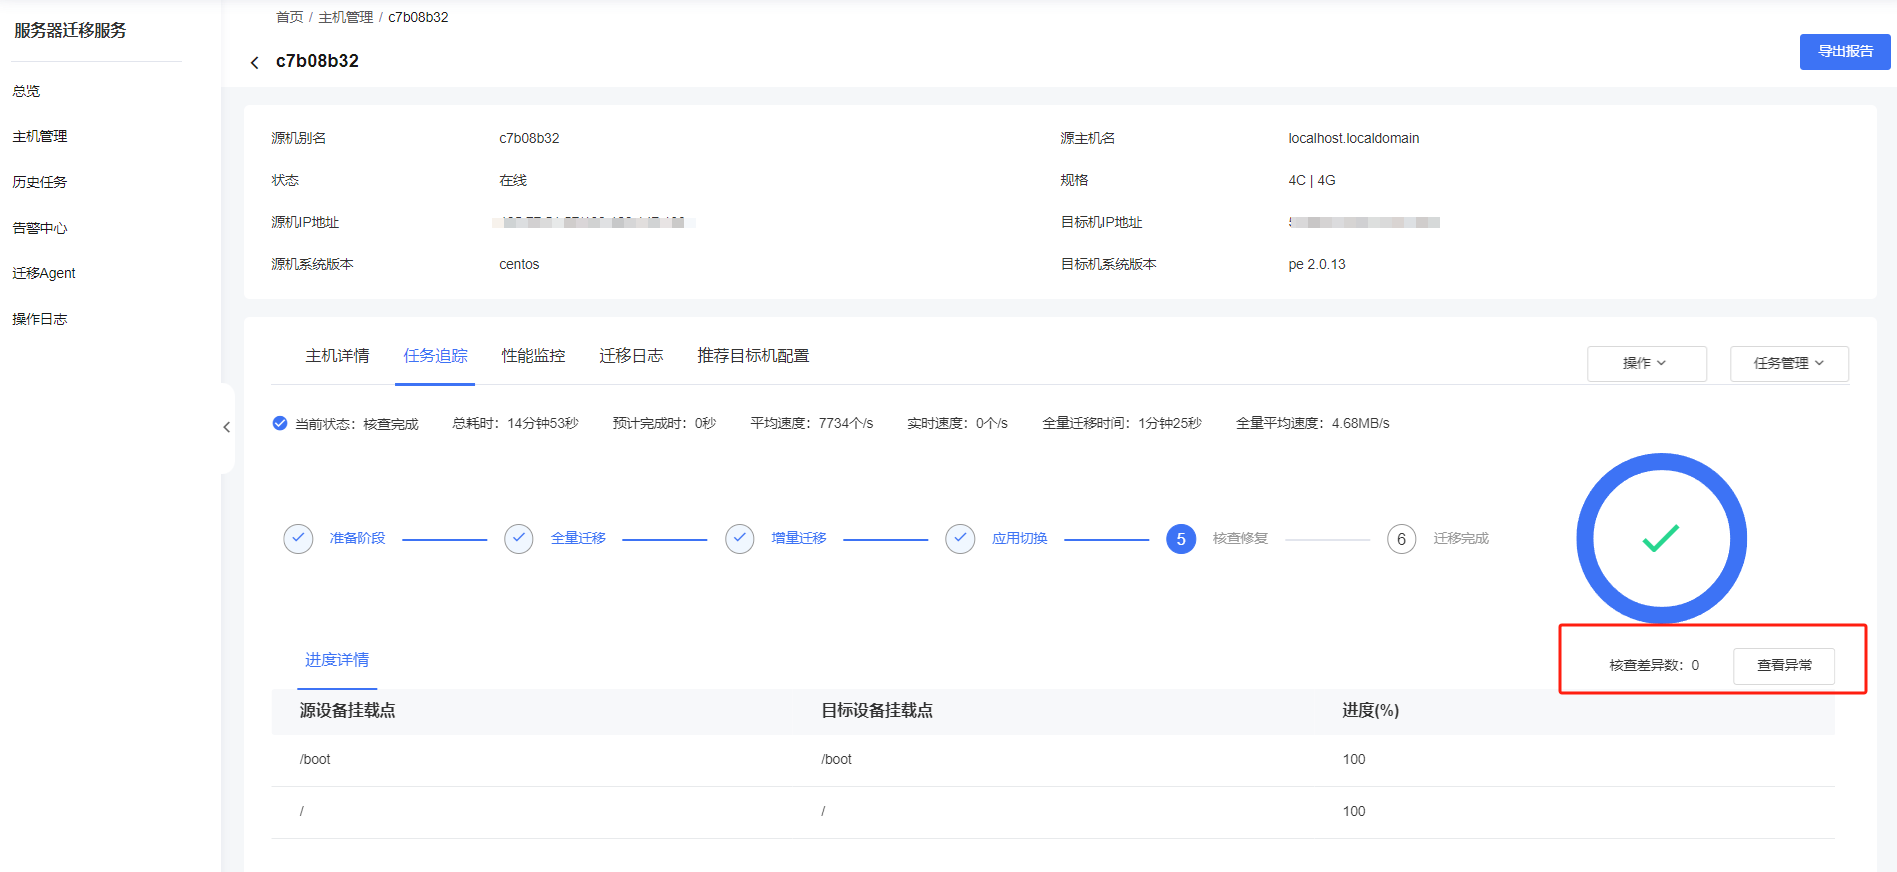Click the 核查修复 step label
This screenshot has width=1897, height=872.
point(1240,538)
